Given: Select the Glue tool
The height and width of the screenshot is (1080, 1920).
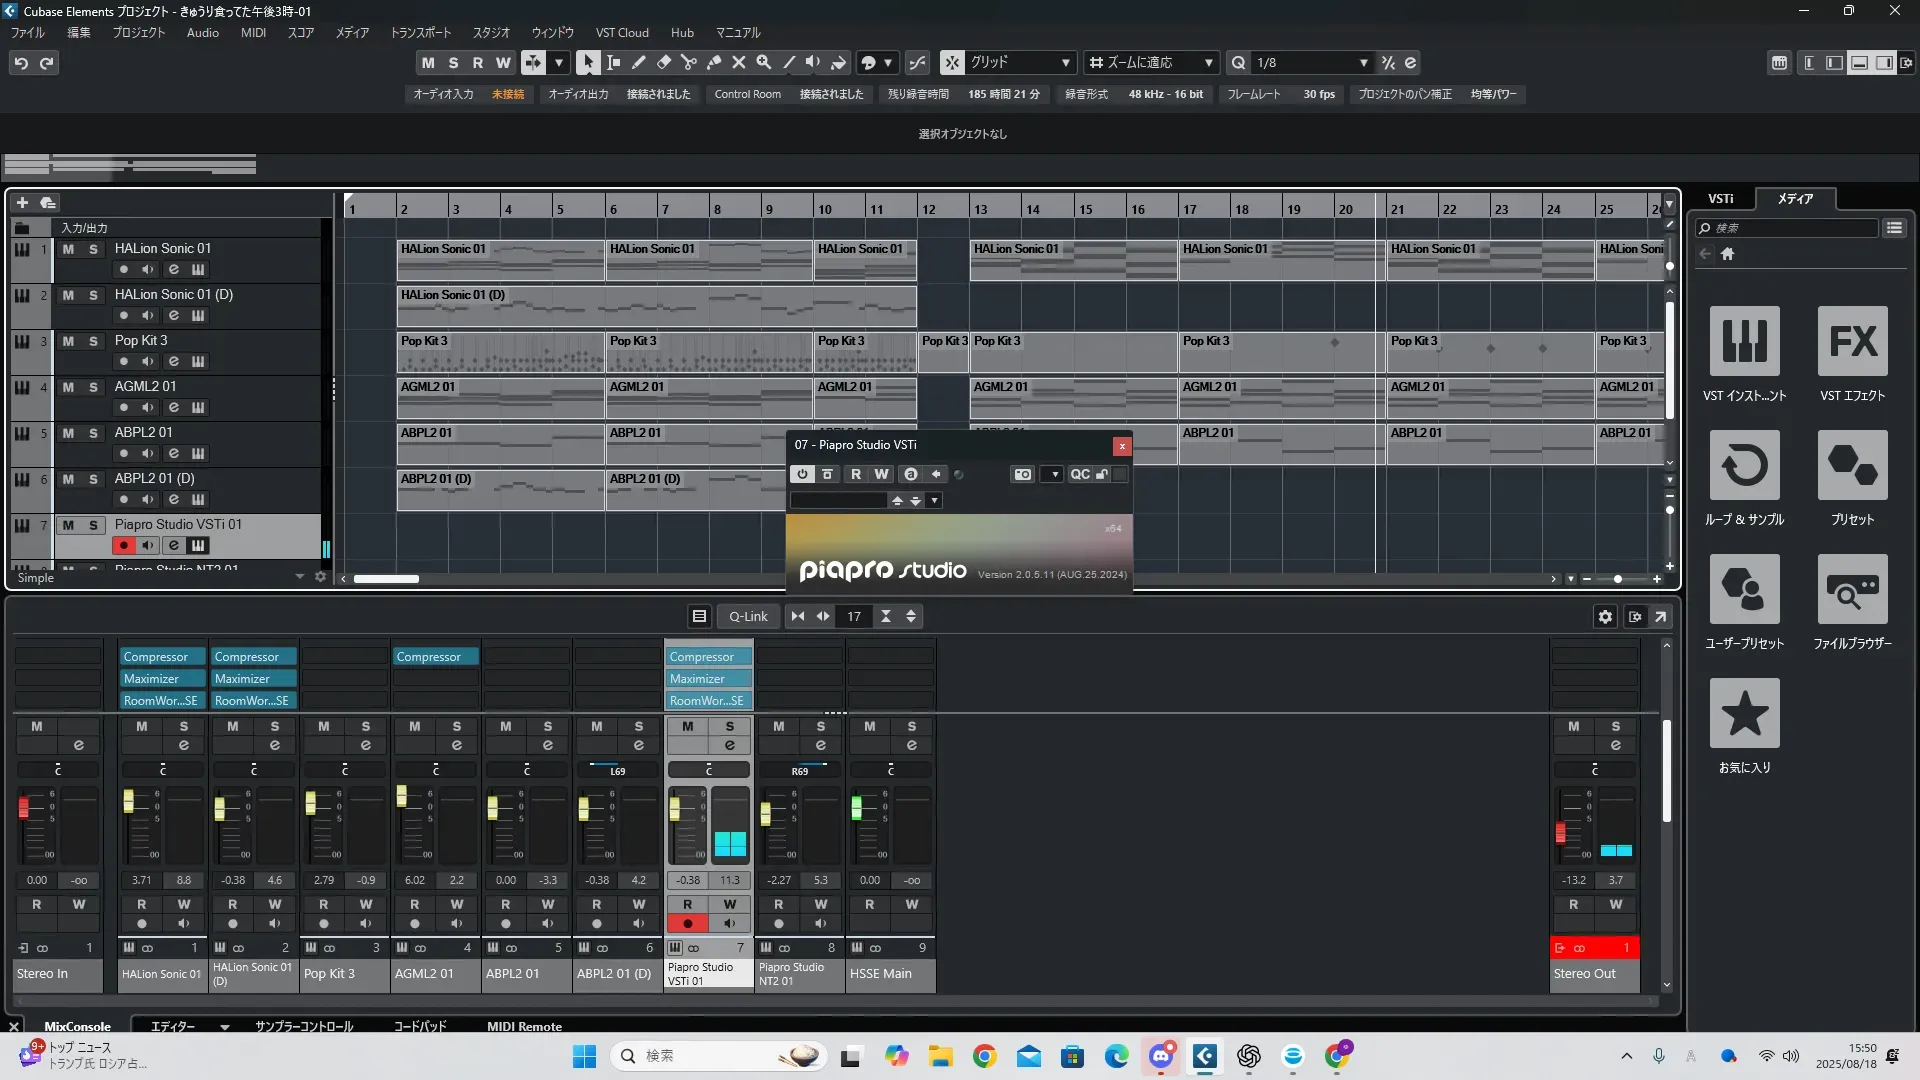Looking at the screenshot, I should click(x=714, y=62).
